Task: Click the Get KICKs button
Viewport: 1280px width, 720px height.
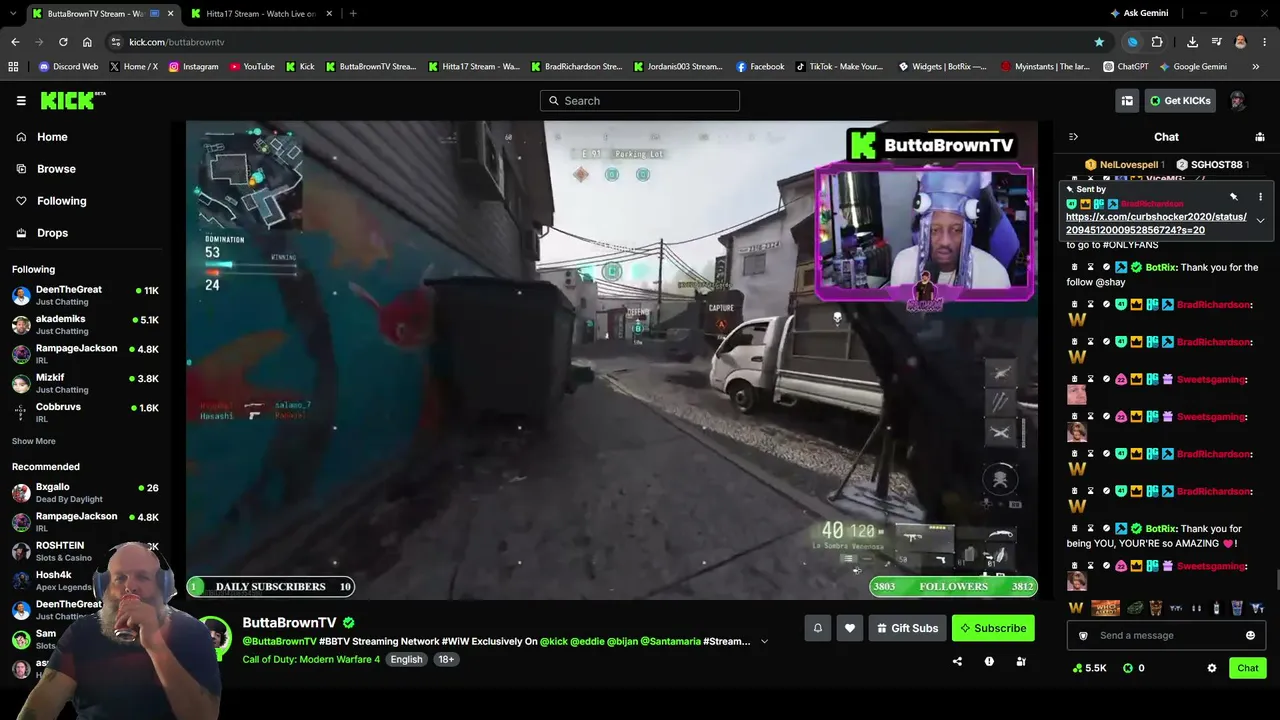Action: coord(1180,100)
